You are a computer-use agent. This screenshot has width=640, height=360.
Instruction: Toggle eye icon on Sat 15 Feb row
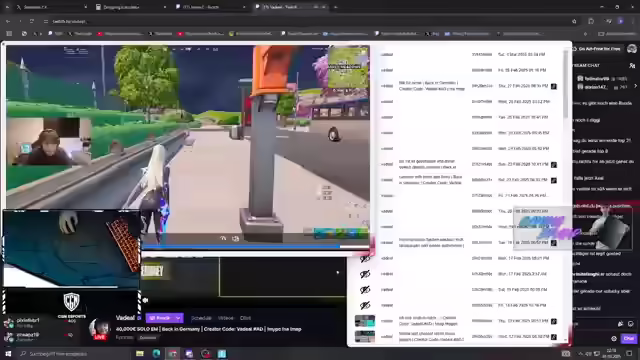pos(365,290)
